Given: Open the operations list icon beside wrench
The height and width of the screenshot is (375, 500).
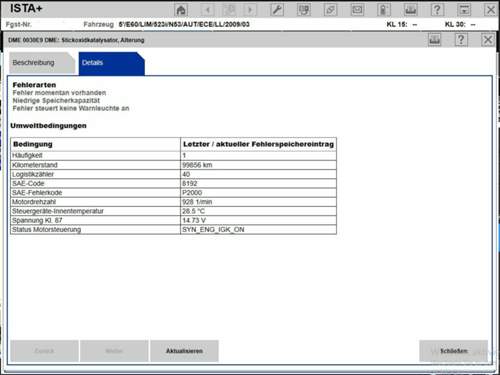Looking at the screenshot, I should coord(304,10).
